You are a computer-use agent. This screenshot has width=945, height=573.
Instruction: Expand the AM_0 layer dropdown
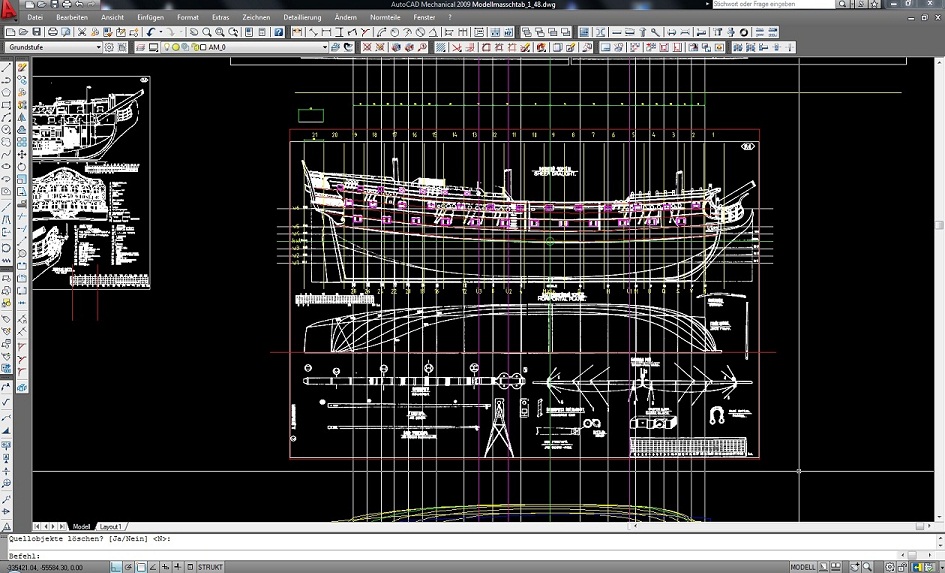pyautogui.click(x=324, y=47)
